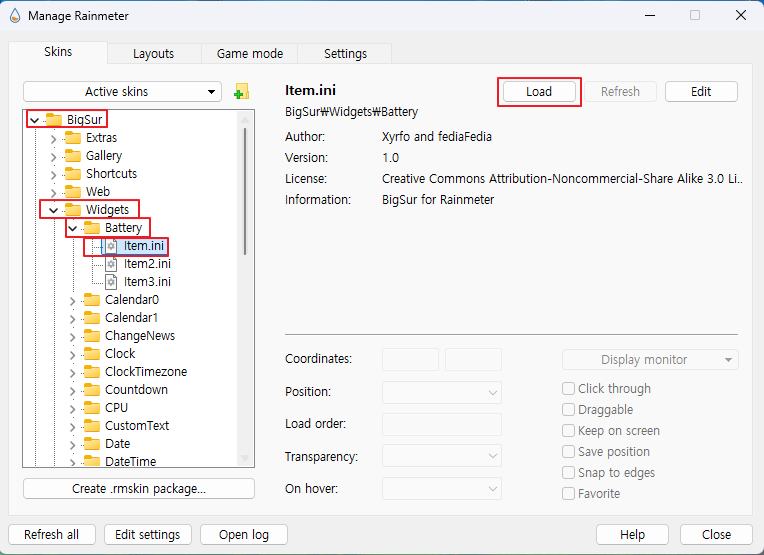Click the CPU folder icon
Image resolution: width=764 pixels, height=555 pixels.
coord(92,408)
